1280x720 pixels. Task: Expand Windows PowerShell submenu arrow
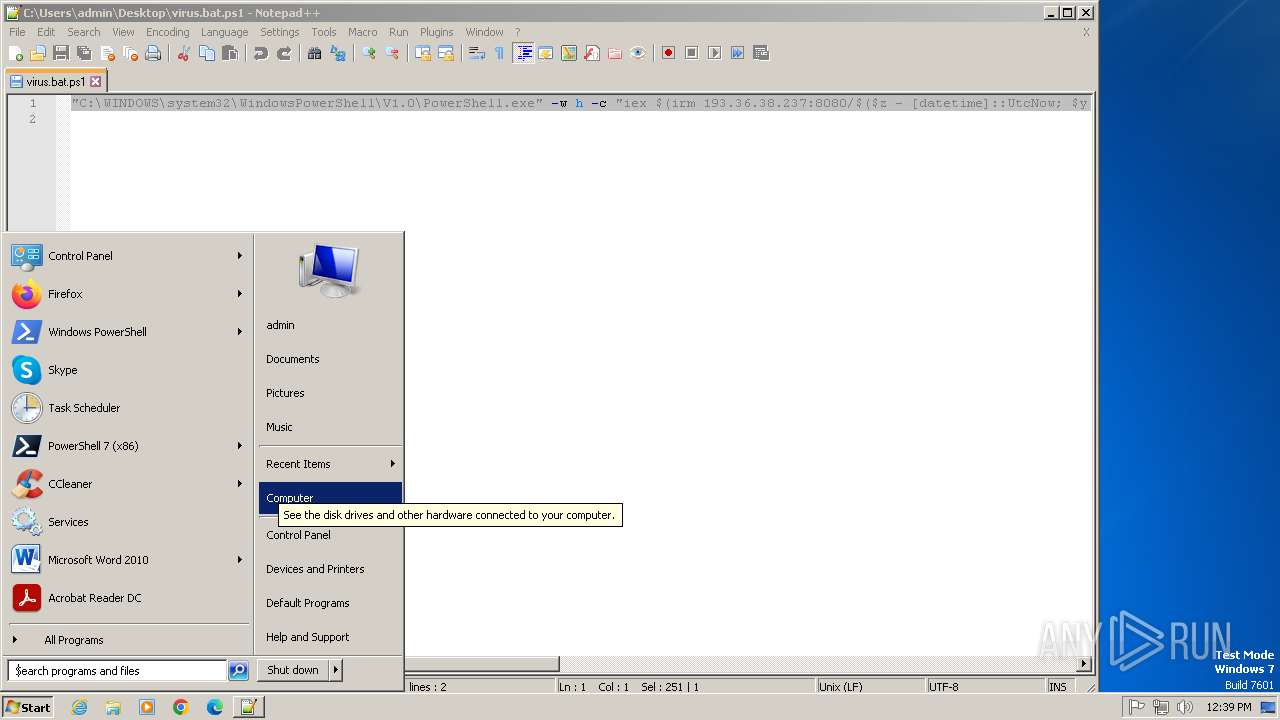(x=240, y=332)
